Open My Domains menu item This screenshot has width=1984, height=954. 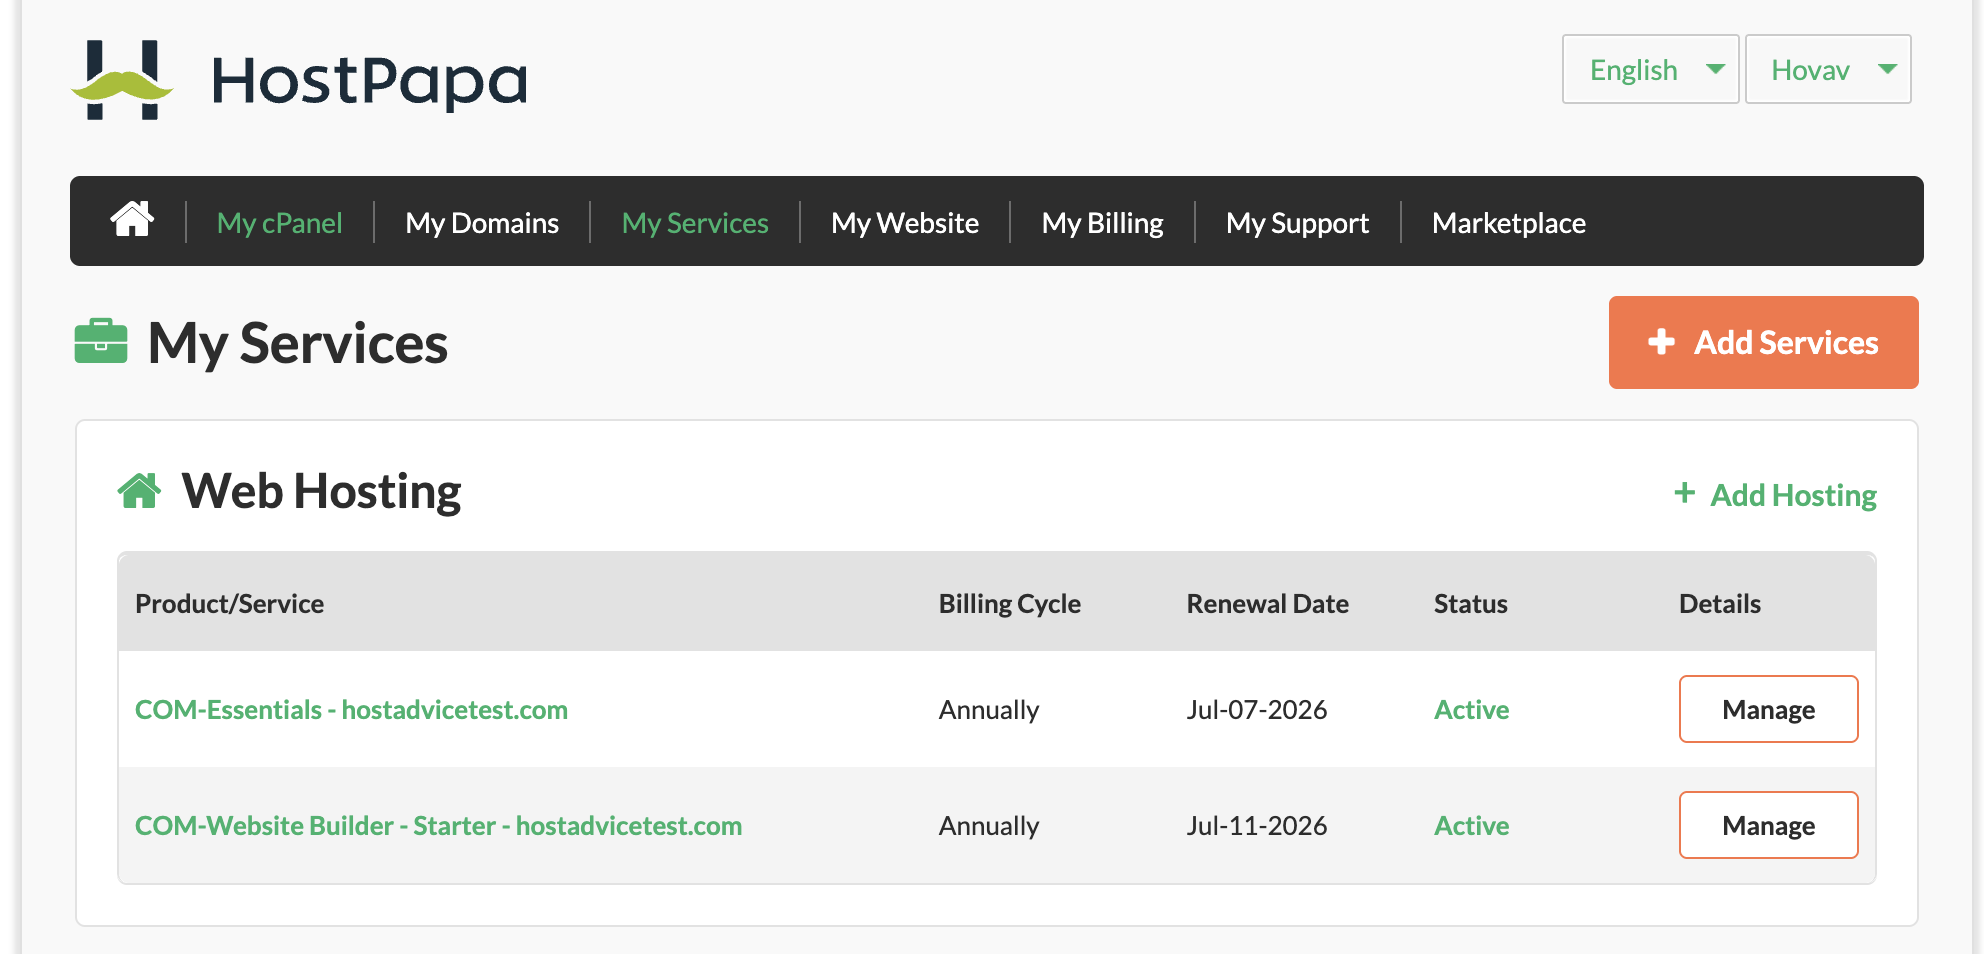pyautogui.click(x=482, y=222)
